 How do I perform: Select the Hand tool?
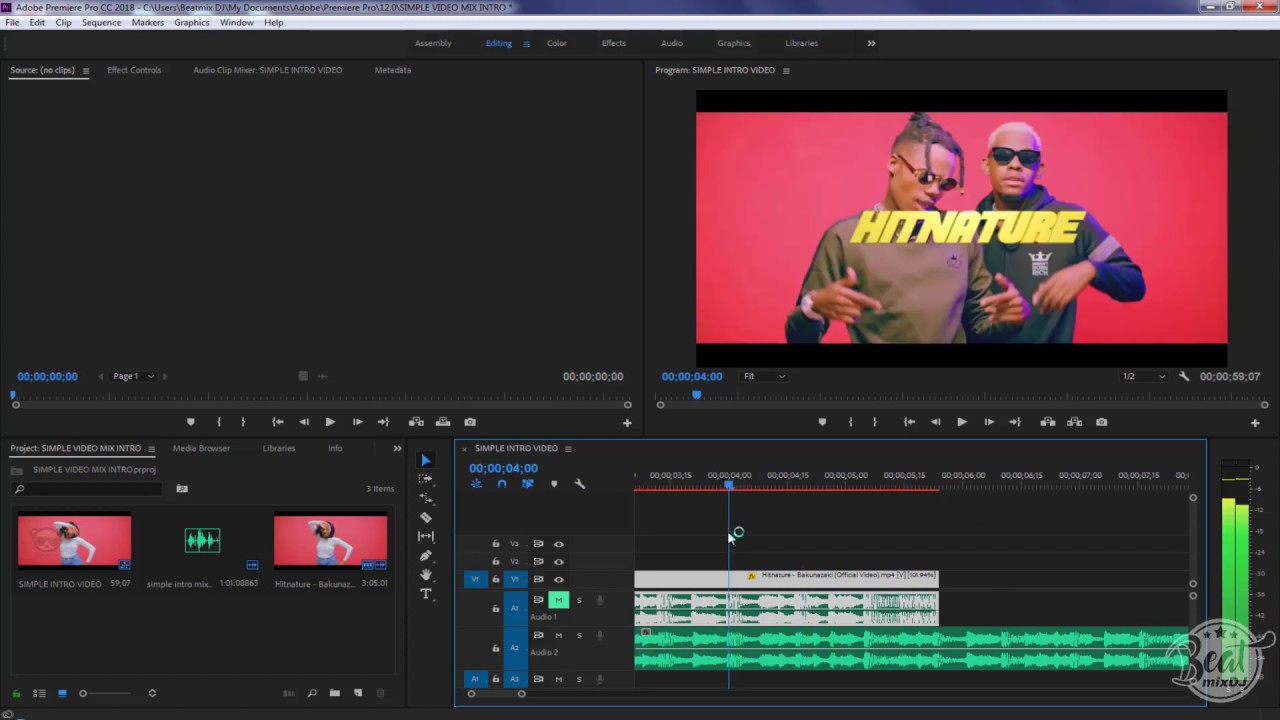click(426, 574)
